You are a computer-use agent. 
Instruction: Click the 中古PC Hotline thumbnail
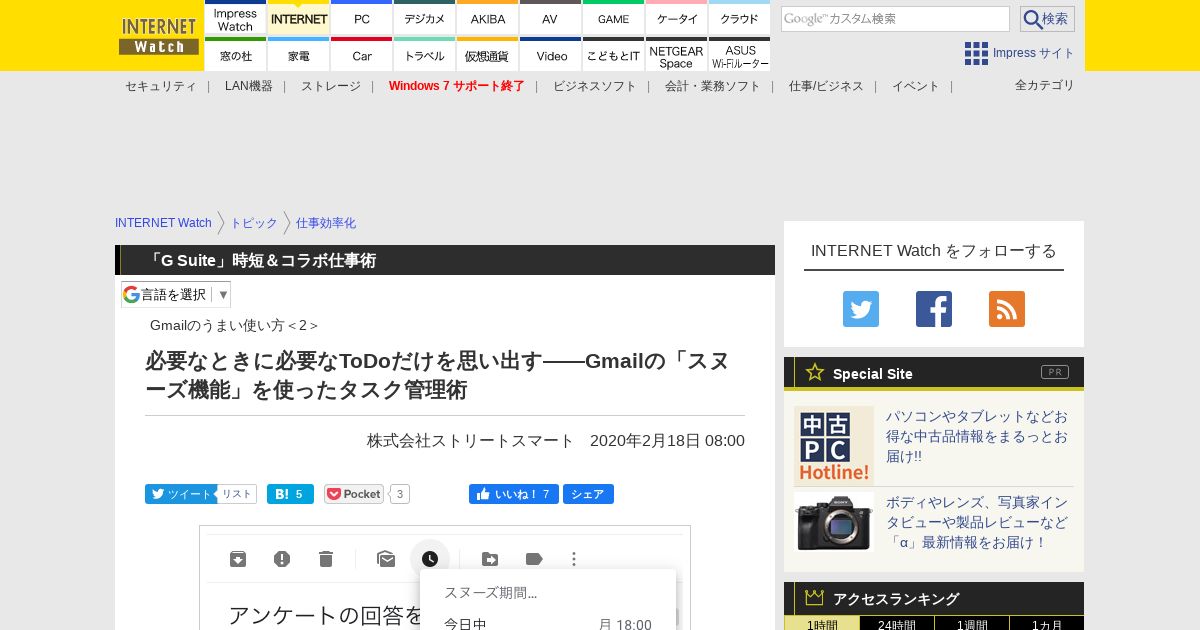coord(834,446)
